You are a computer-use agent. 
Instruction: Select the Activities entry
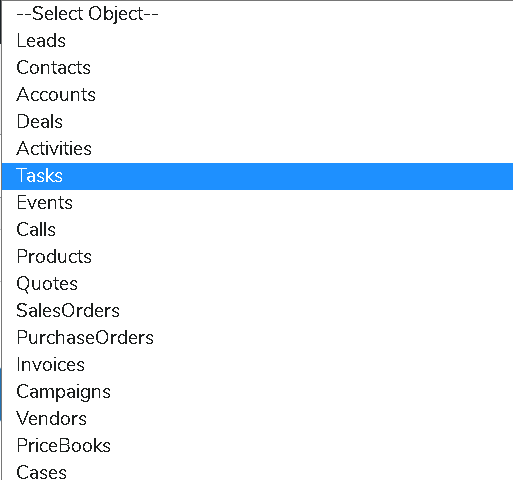[257, 149]
